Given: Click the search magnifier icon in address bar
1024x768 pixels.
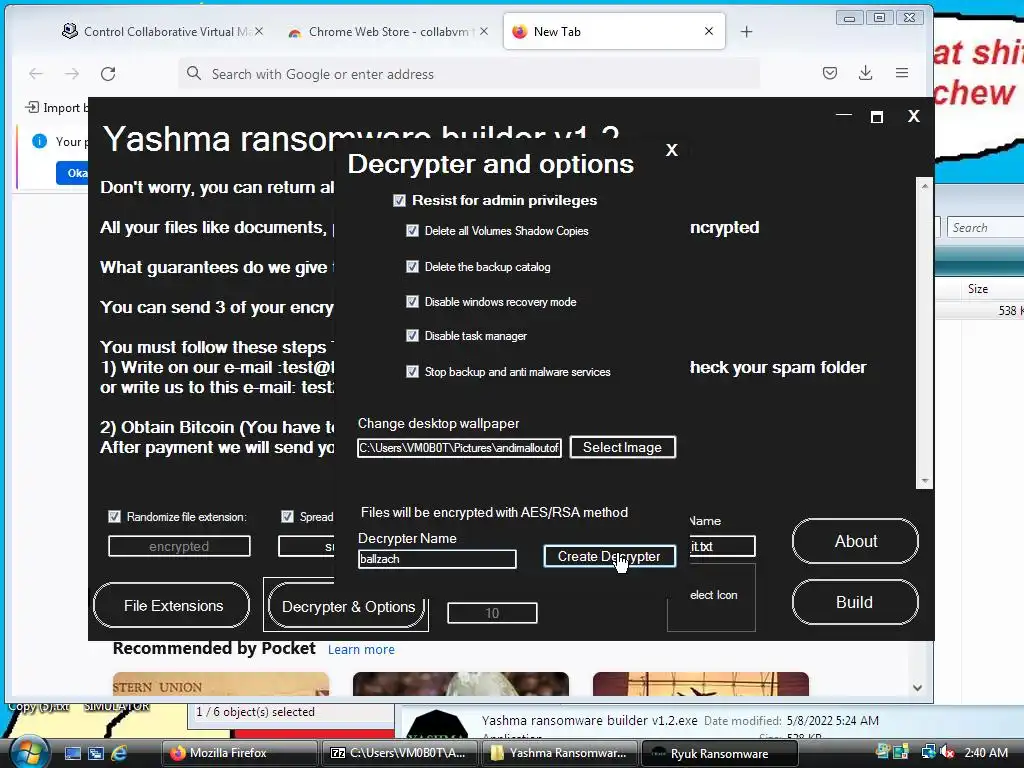Looking at the screenshot, I should (194, 73).
